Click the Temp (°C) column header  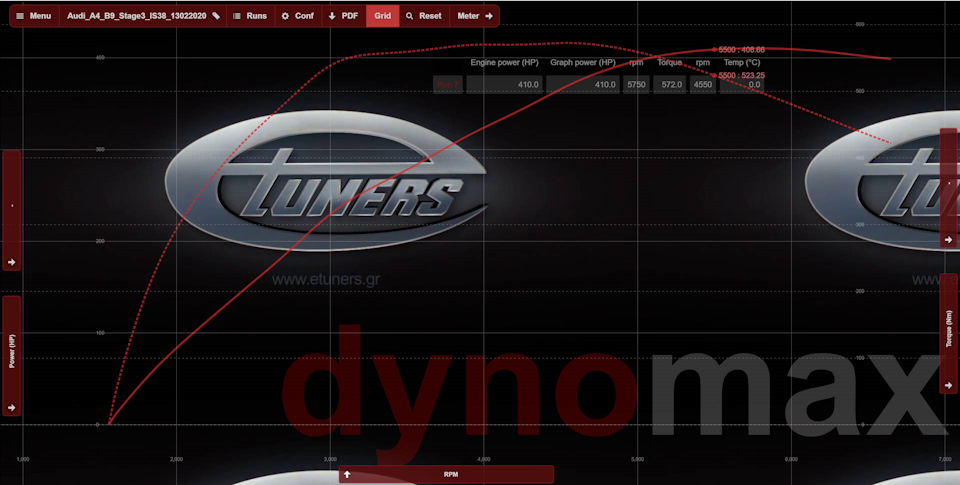click(x=741, y=62)
